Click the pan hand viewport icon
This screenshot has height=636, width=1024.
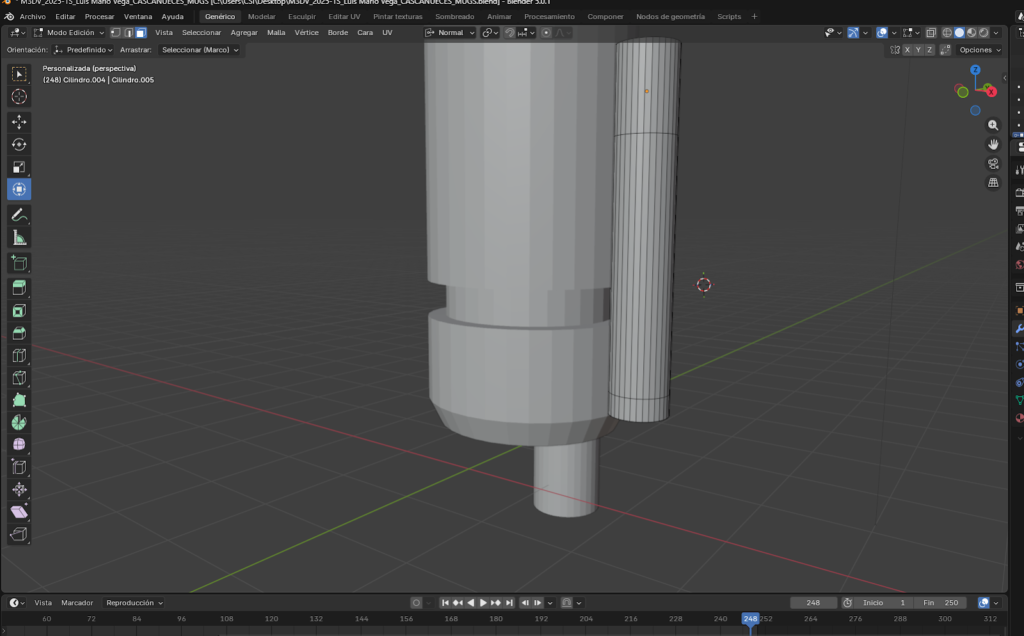click(x=993, y=144)
